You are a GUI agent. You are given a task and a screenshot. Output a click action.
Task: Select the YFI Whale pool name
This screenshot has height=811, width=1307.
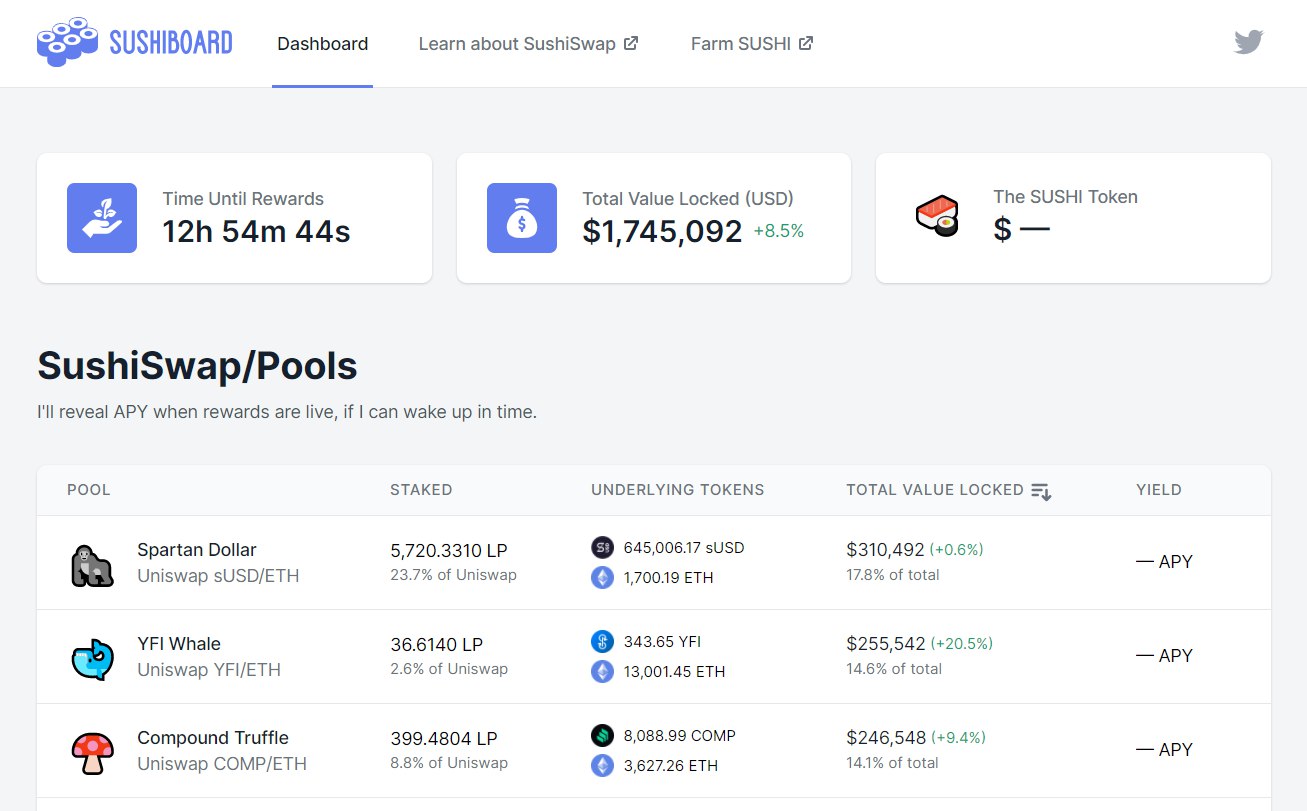pyautogui.click(x=179, y=644)
